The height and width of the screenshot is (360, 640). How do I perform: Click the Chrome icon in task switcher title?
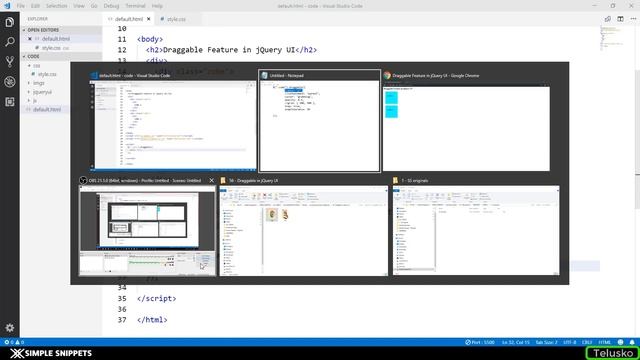[387, 75]
